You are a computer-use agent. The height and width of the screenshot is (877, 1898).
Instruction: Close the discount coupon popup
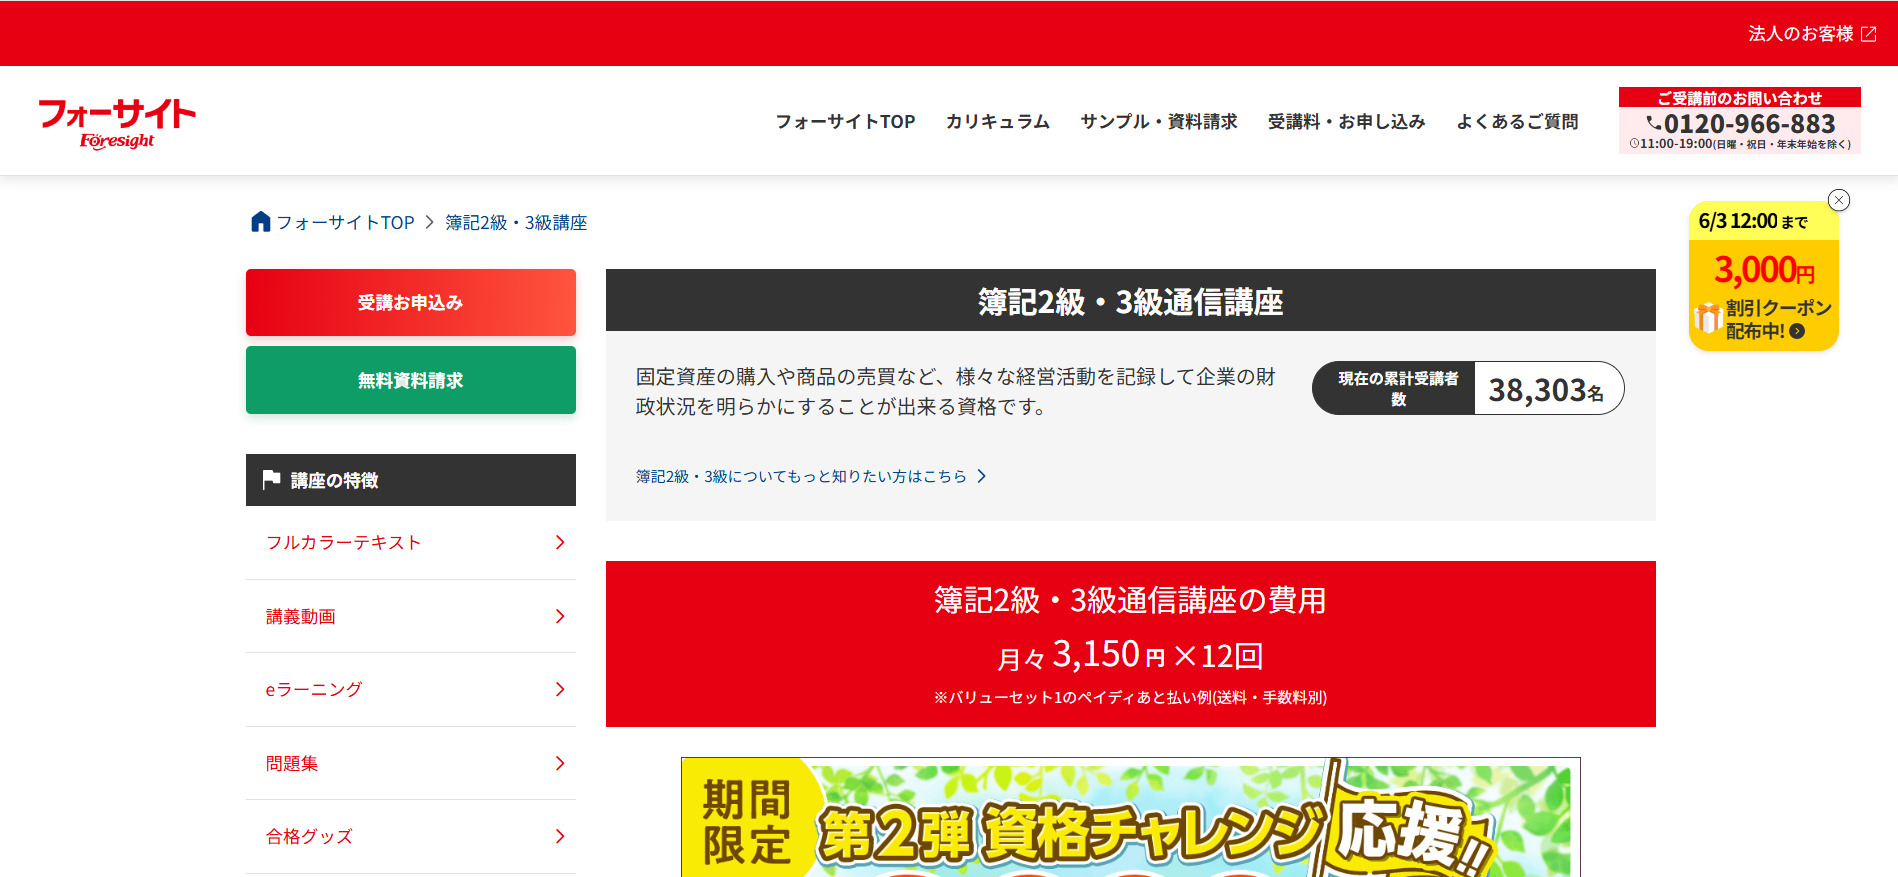point(1838,200)
